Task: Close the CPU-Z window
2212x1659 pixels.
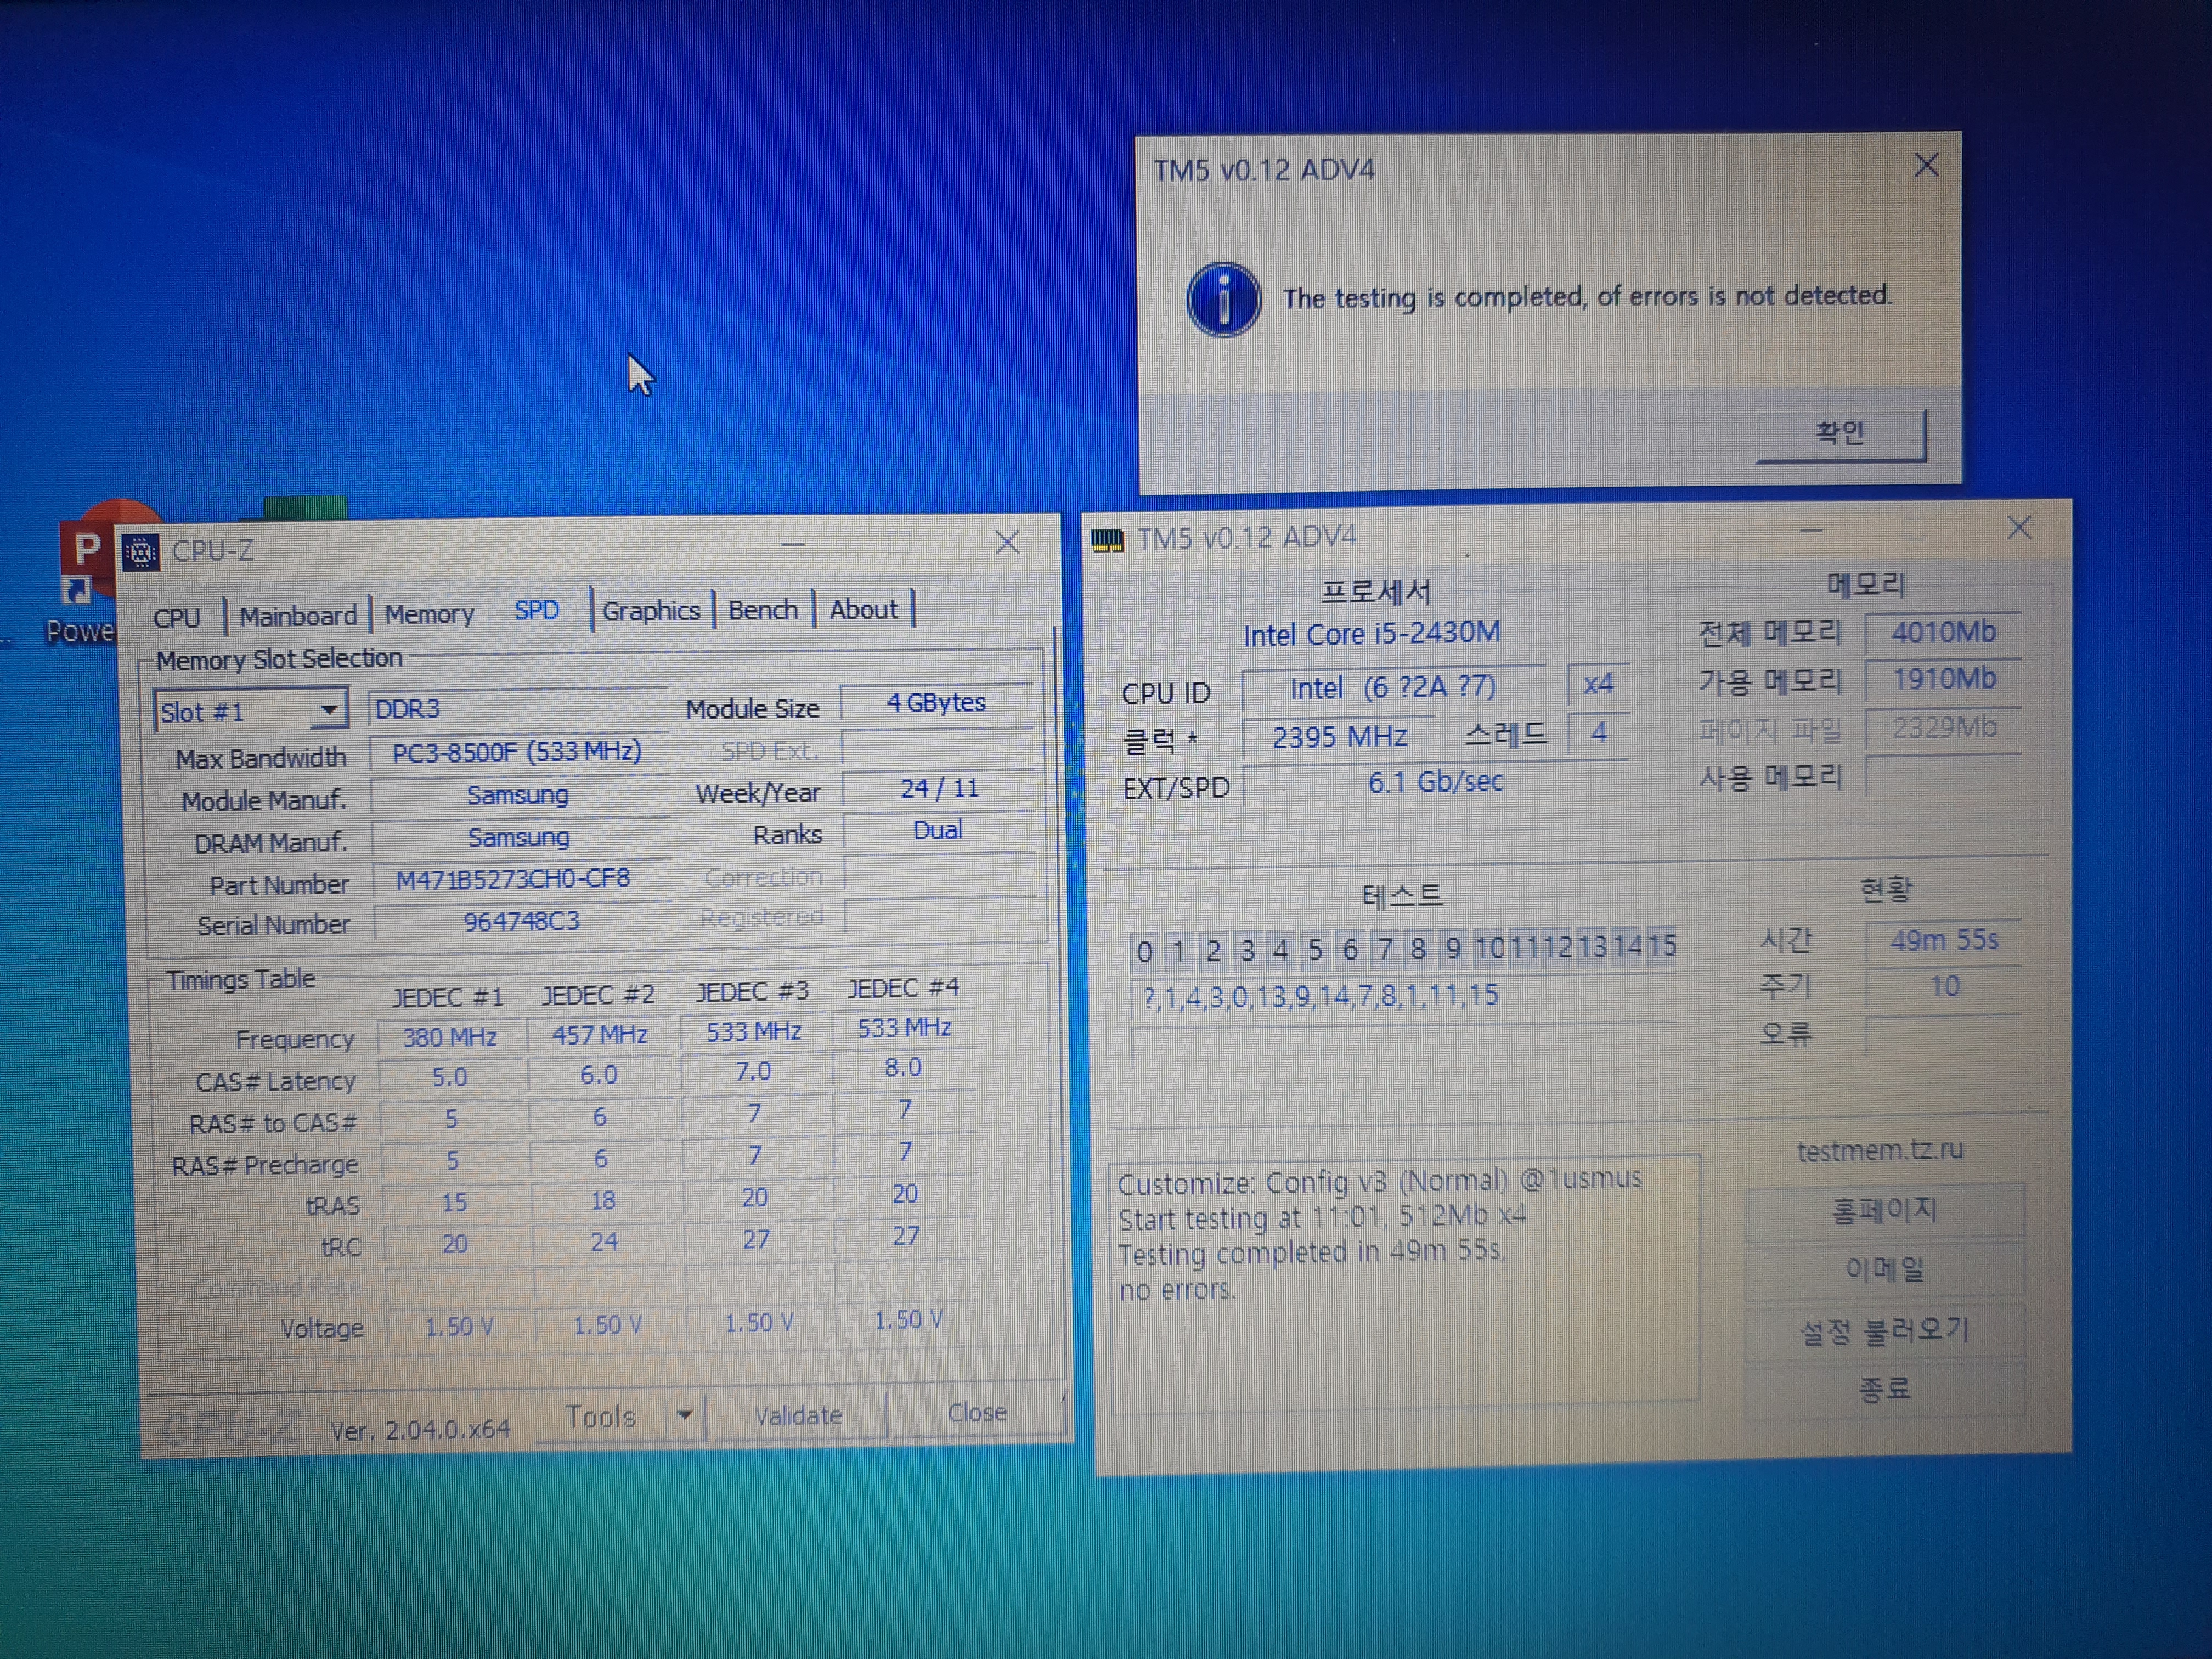Action: coord(1007,542)
